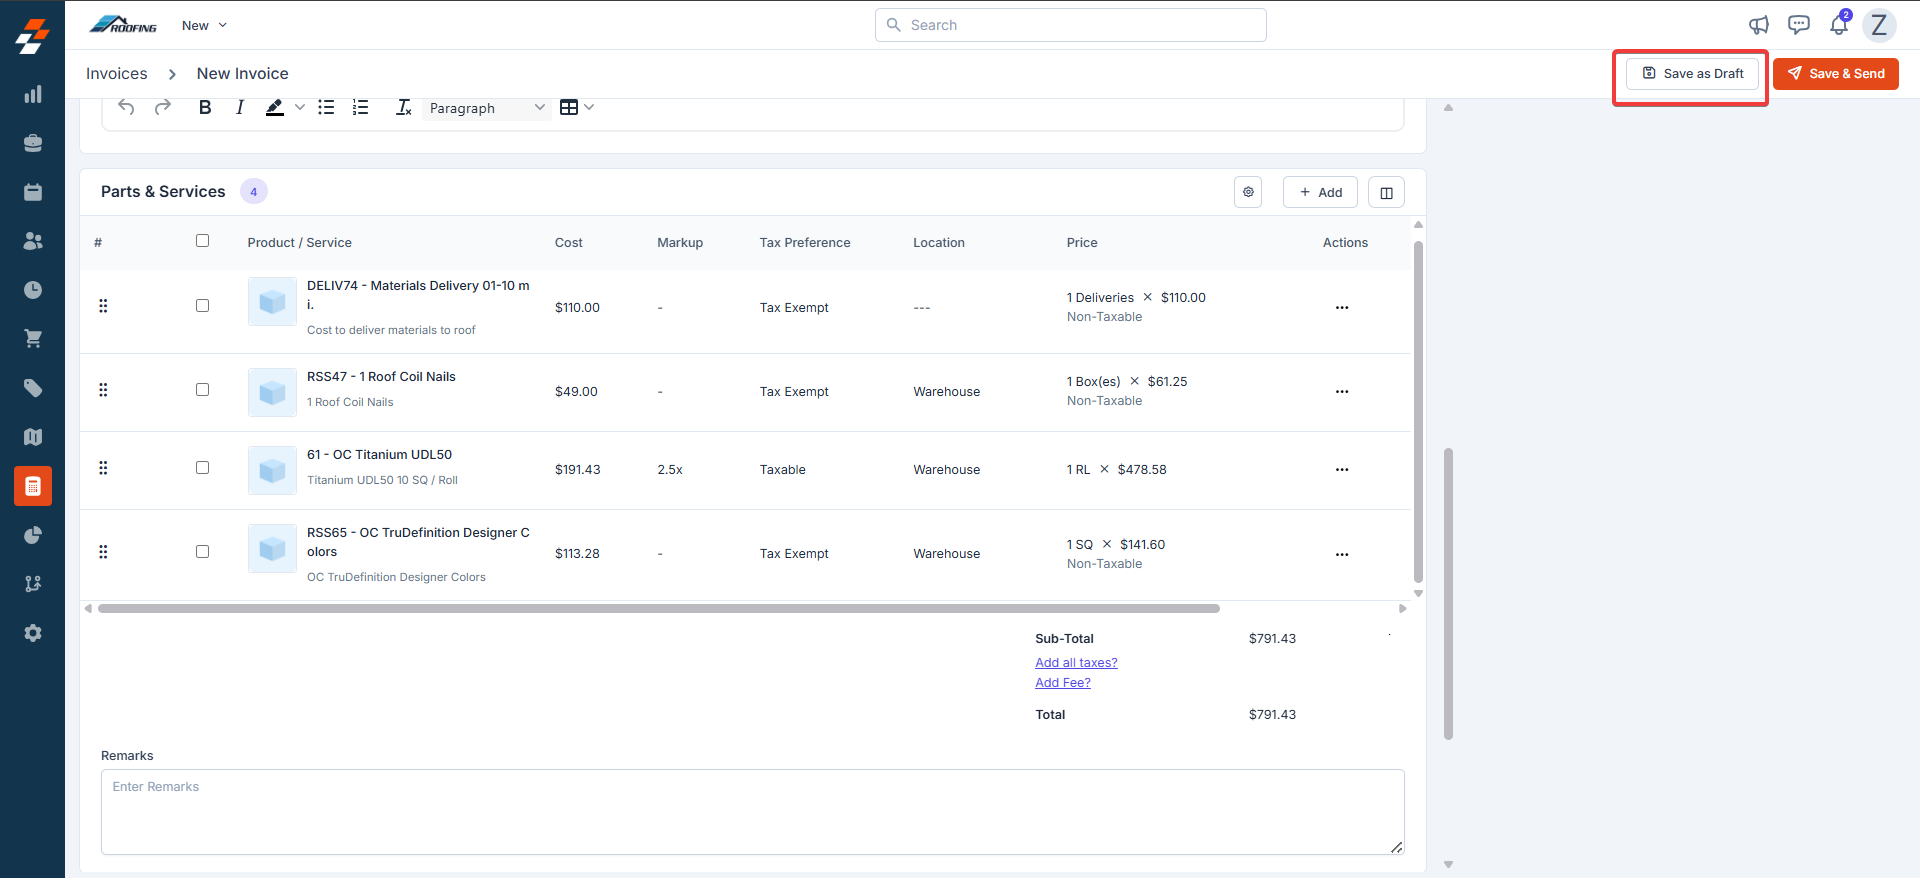Check the DELIV74 Materials Delivery row
This screenshot has width=1920, height=878.
coord(202,306)
